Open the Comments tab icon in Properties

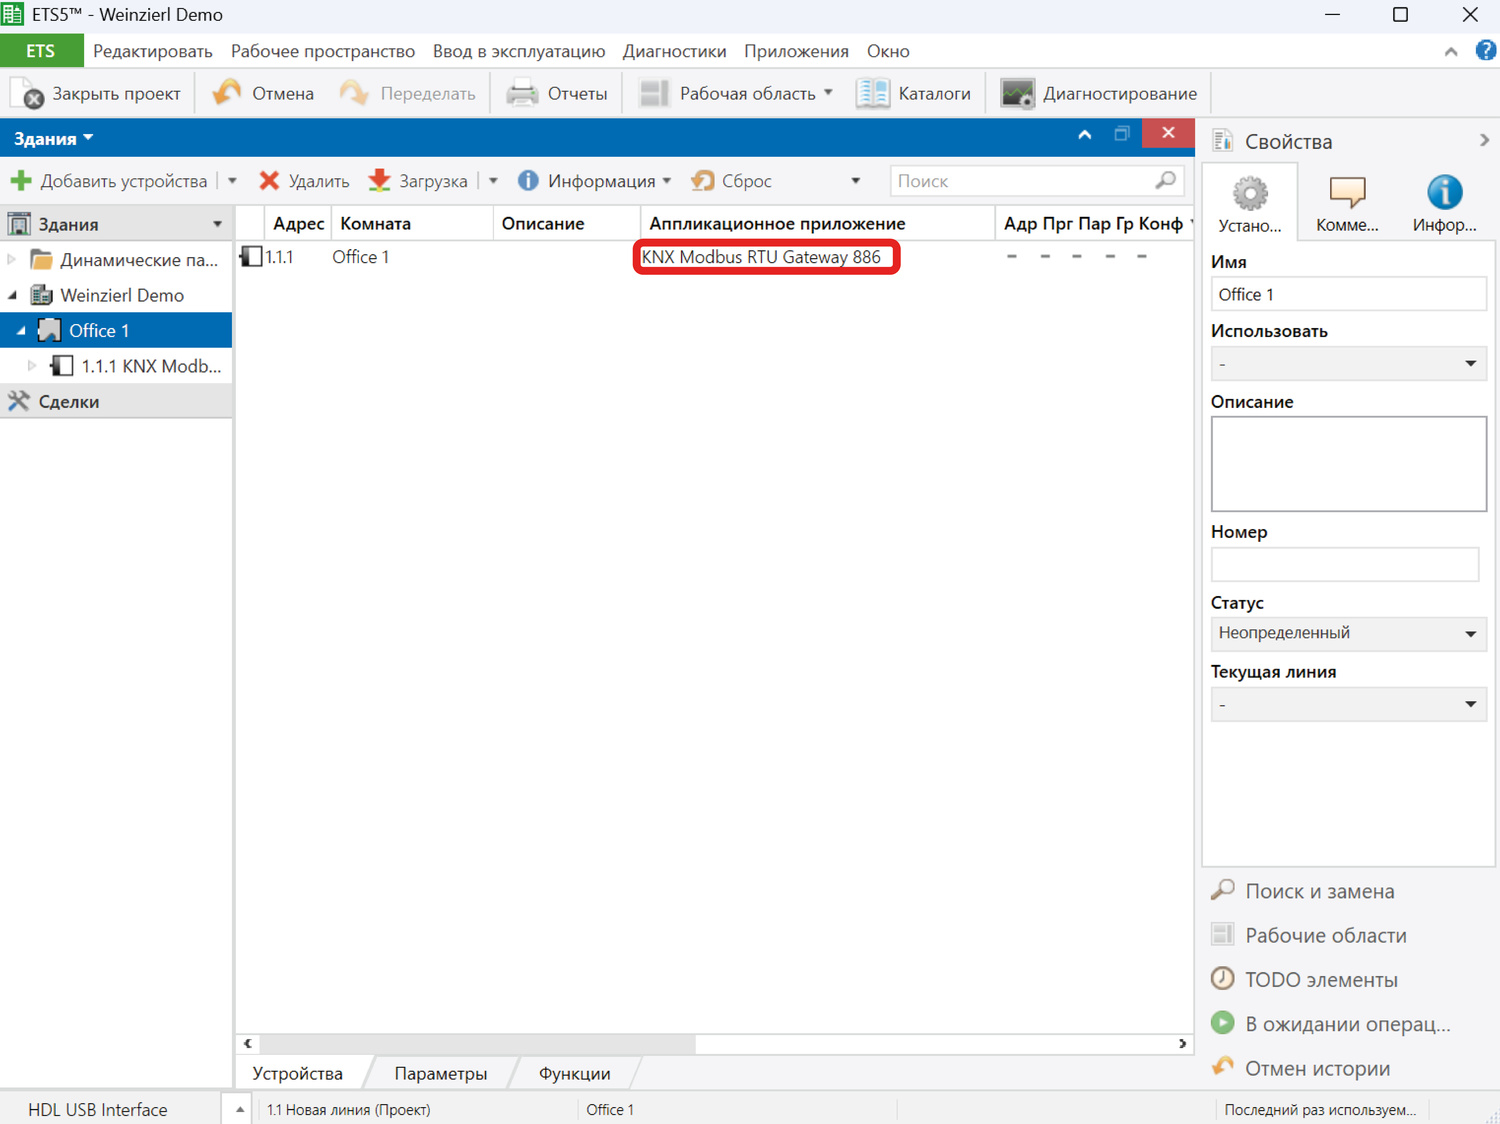pos(1346,193)
